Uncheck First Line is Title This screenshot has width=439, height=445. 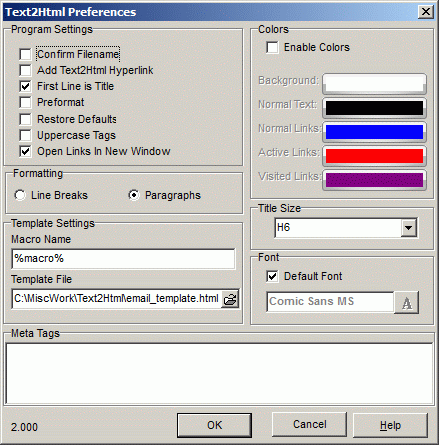tap(25, 86)
